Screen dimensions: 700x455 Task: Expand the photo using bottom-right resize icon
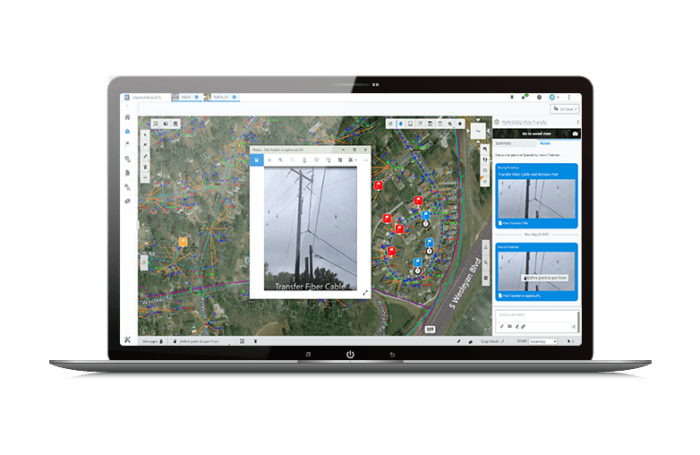point(364,292)
